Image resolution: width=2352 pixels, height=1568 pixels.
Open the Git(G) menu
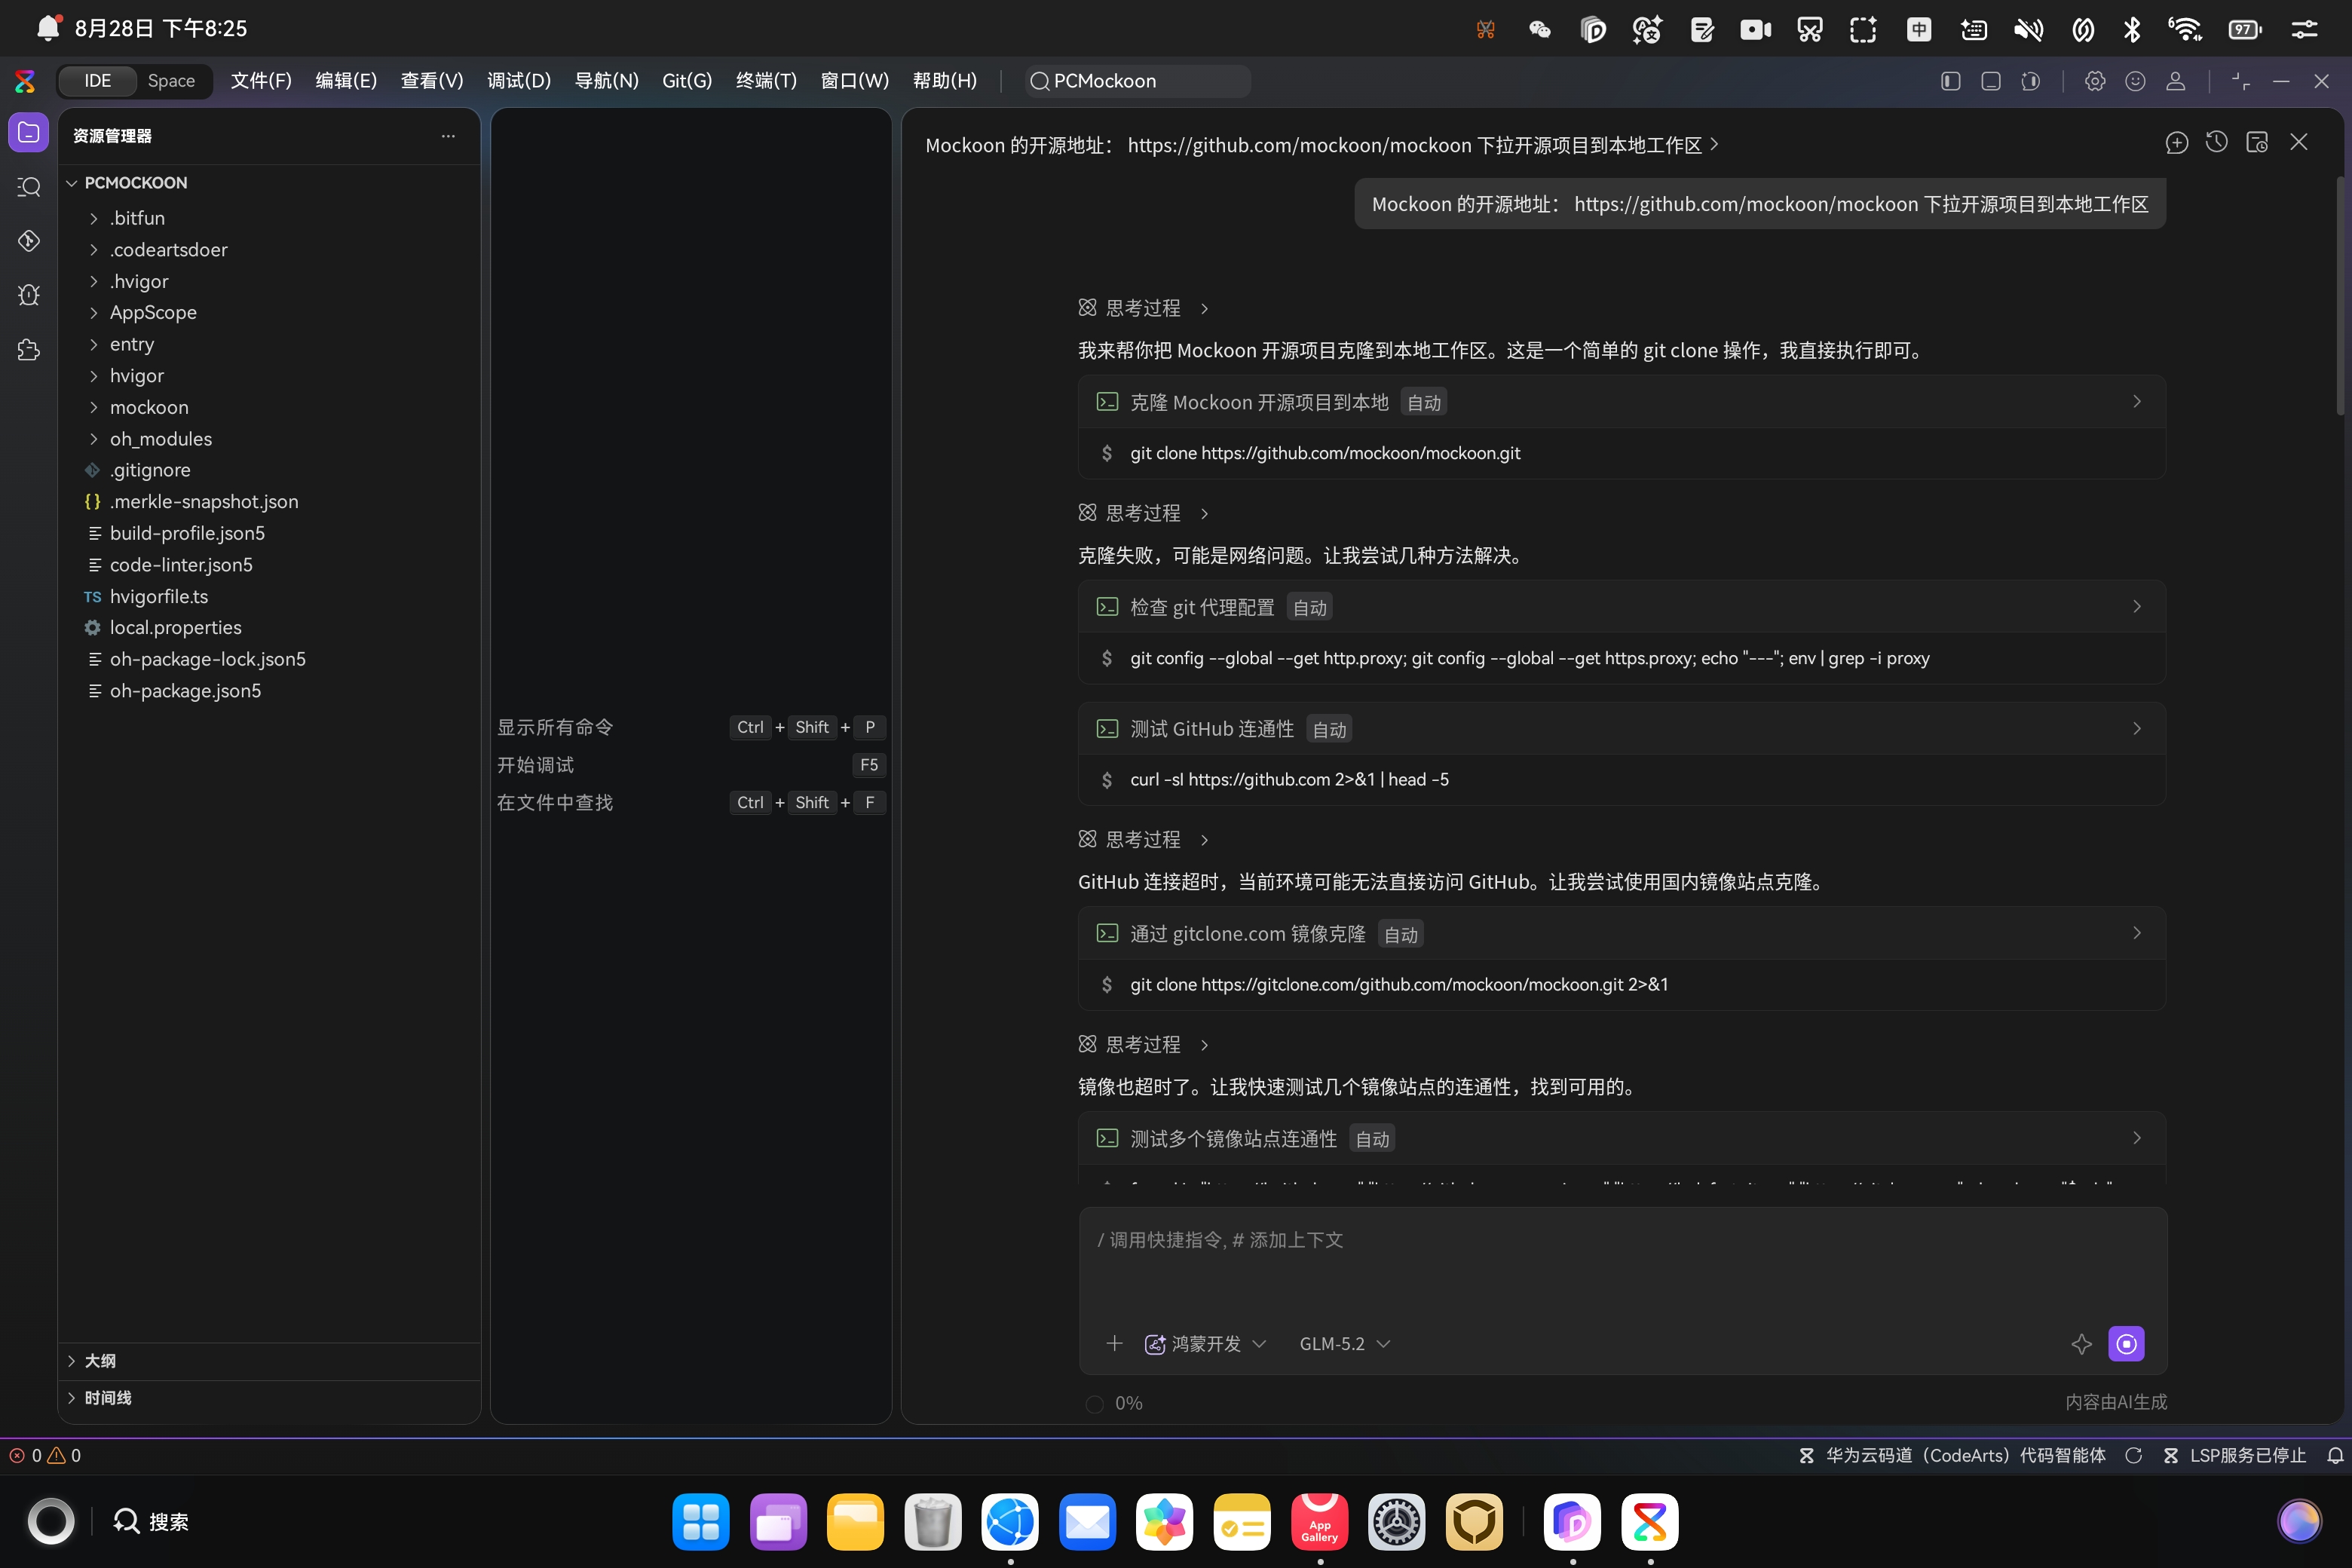(x=687, y=81)
